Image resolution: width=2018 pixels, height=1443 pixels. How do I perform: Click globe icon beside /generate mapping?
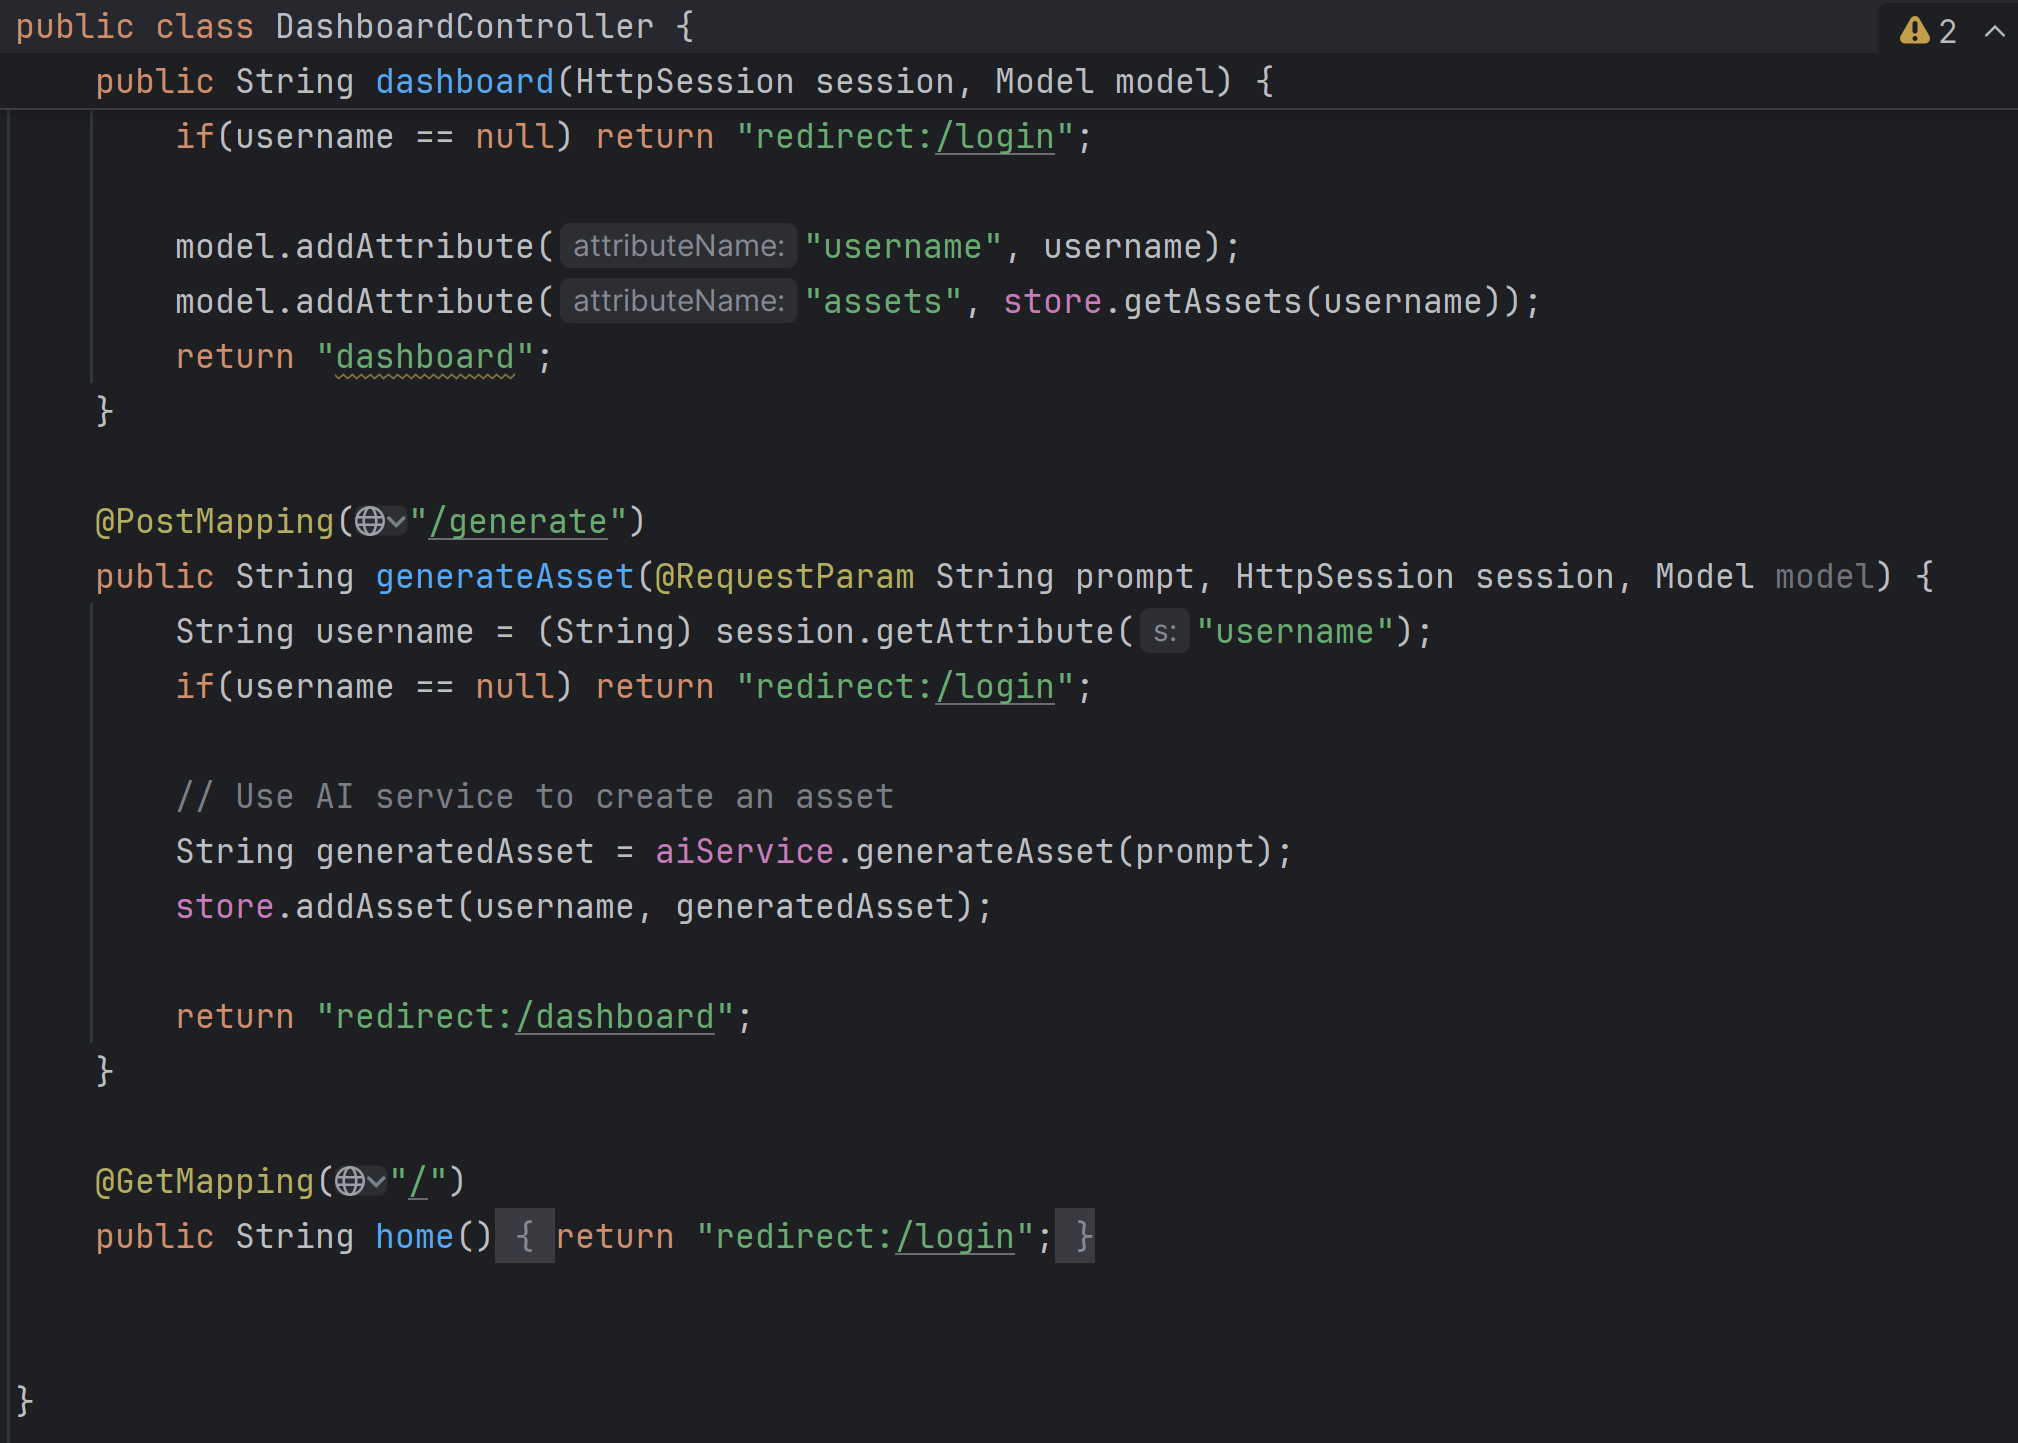pos(369,521)
